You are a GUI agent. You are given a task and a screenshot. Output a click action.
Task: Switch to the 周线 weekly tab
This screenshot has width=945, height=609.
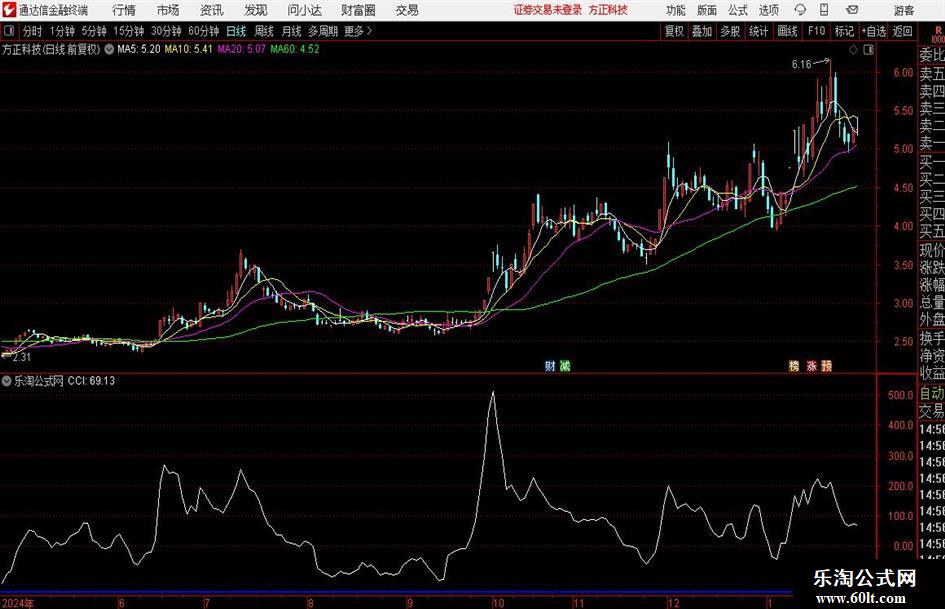pyautogui.click(x=263, y=31)
